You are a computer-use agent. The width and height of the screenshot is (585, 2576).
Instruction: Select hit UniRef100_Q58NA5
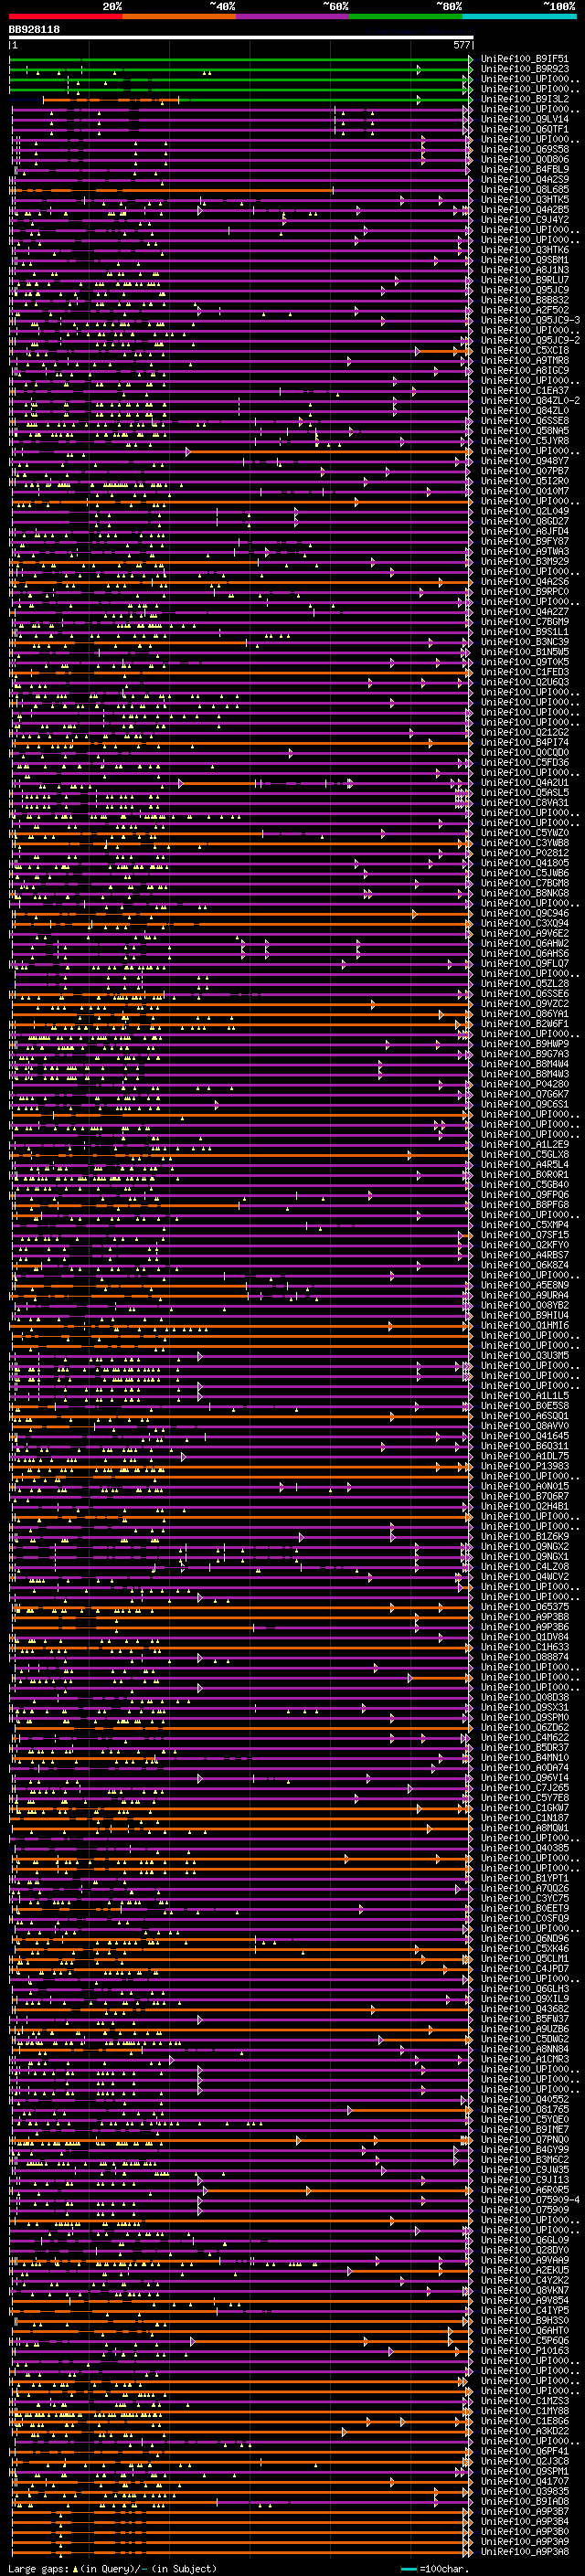(524, 430)
